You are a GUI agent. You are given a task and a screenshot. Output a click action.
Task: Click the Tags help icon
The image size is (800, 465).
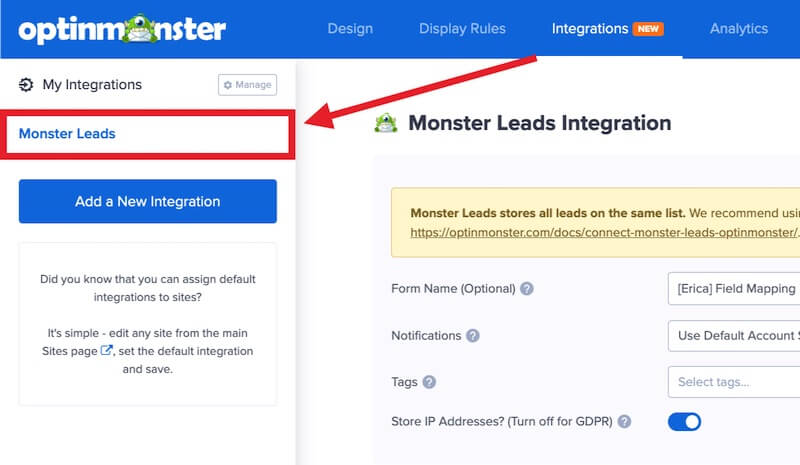pos(430,382)
